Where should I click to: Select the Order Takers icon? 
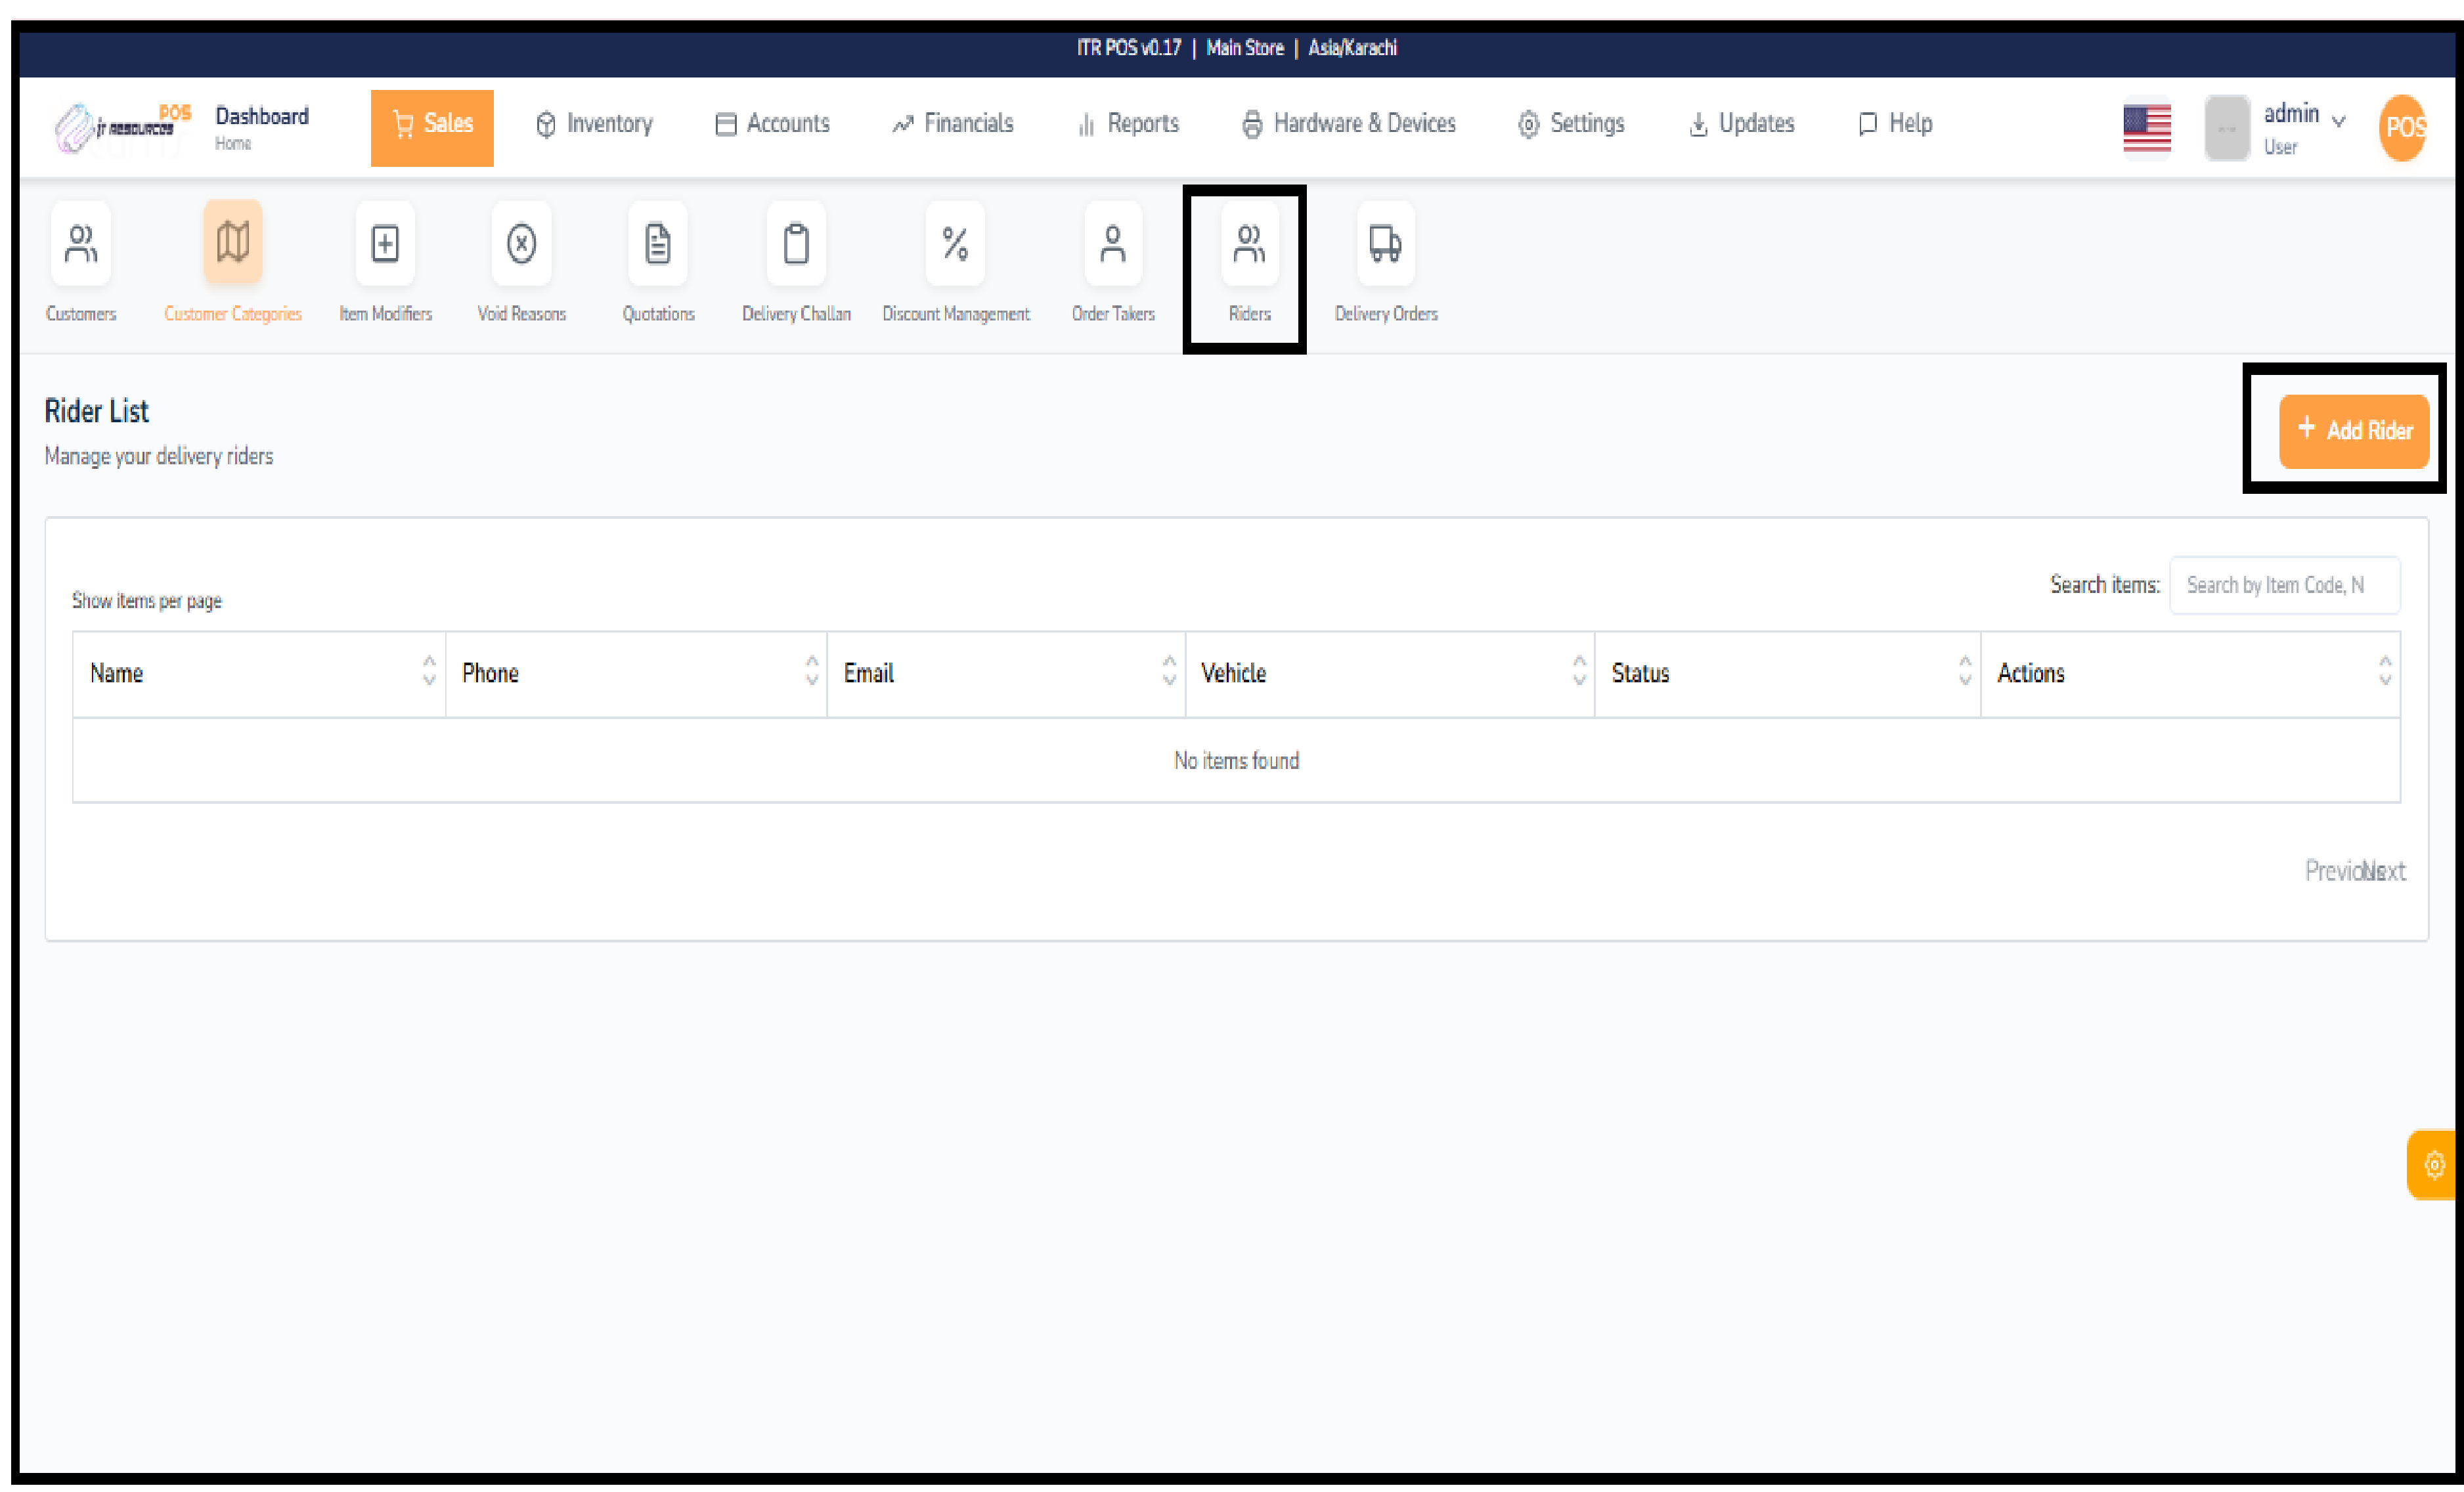tap(1112, 262)
